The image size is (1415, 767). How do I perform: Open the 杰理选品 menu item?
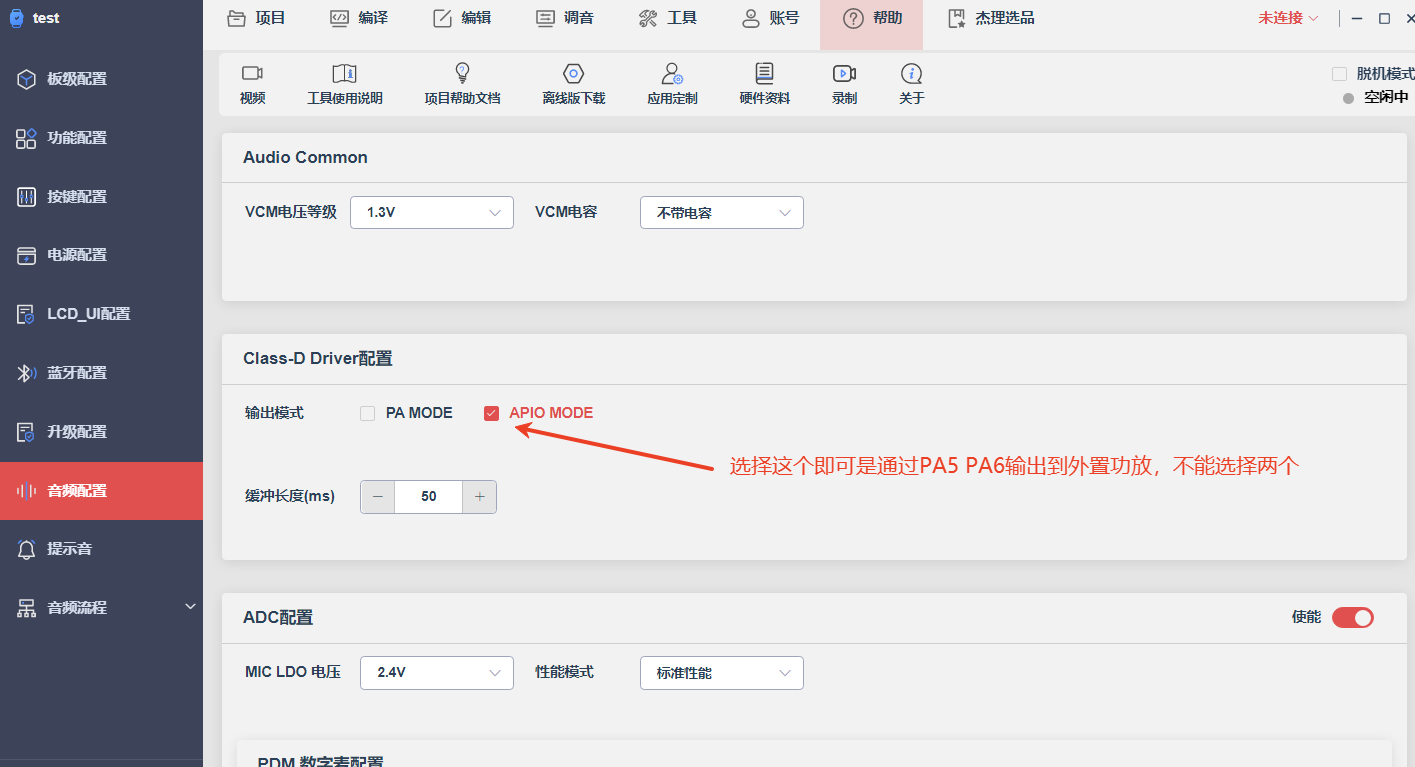pyautogui.click(x=991, y=18)
